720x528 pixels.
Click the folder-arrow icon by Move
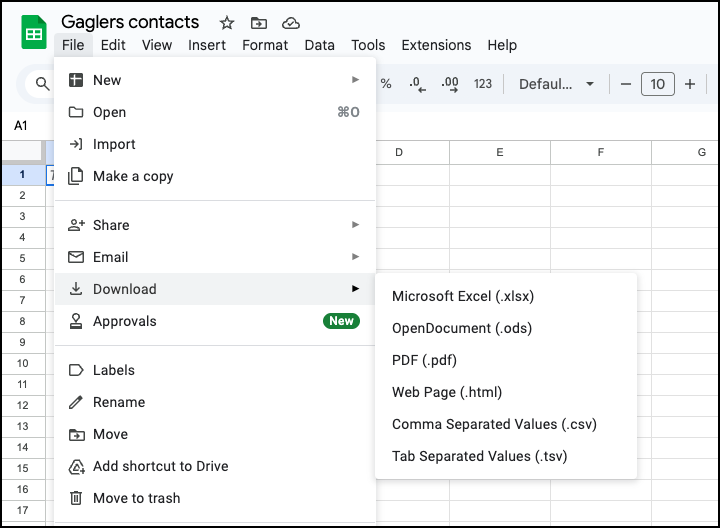[76, 434]
